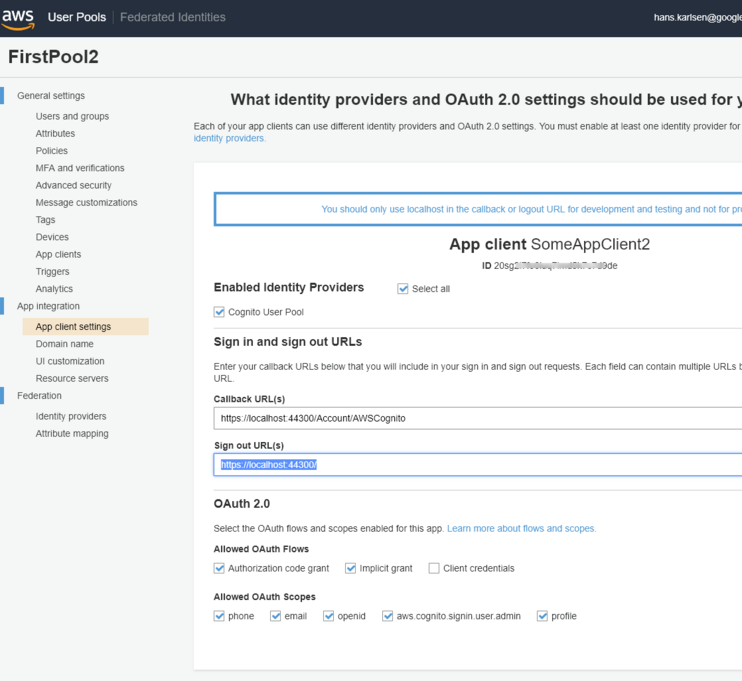This screenshot has height=681, width=742.
Task: Uncheck the phone OAuth scope
Action: (220, 616)
